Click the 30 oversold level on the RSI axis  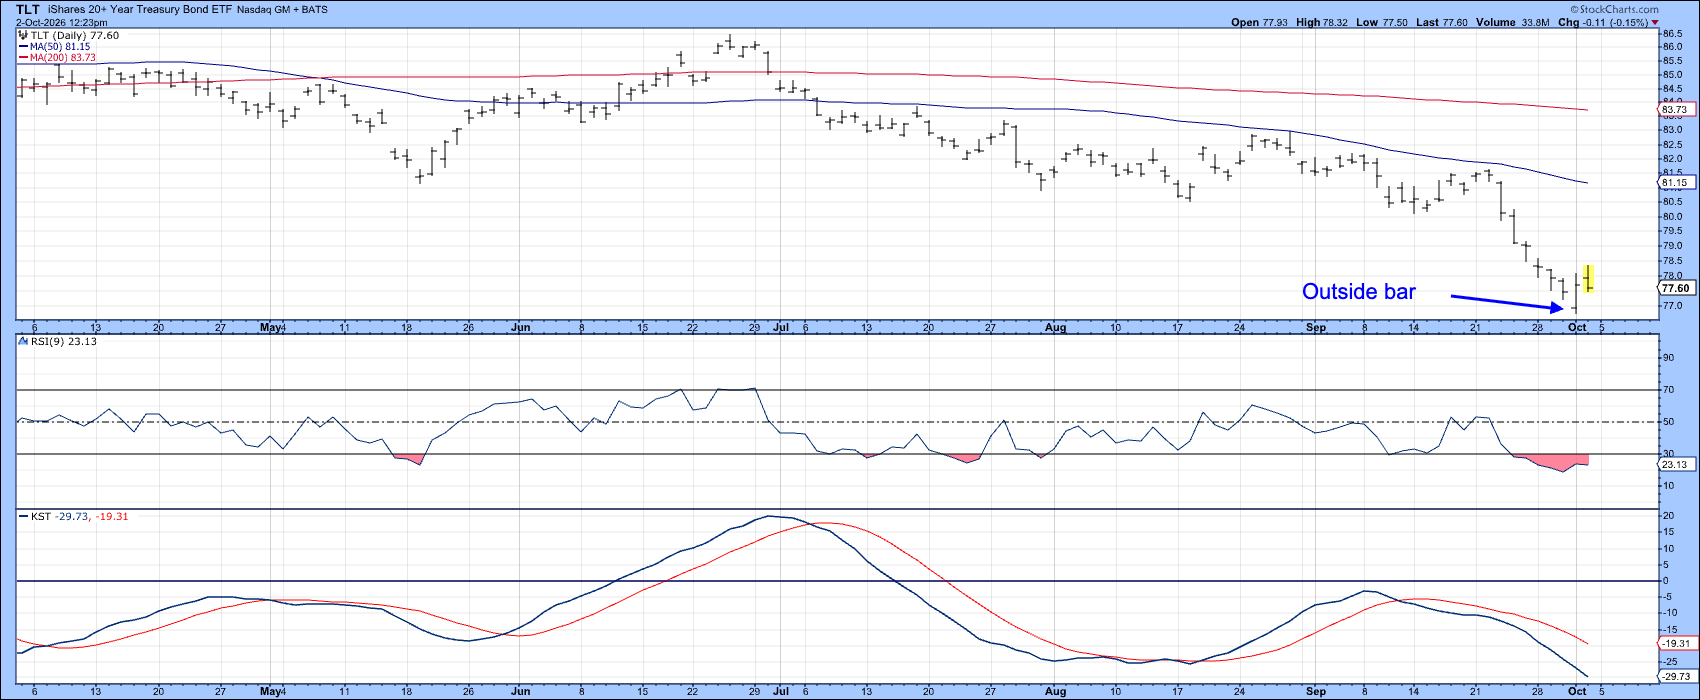[1668, 454]
